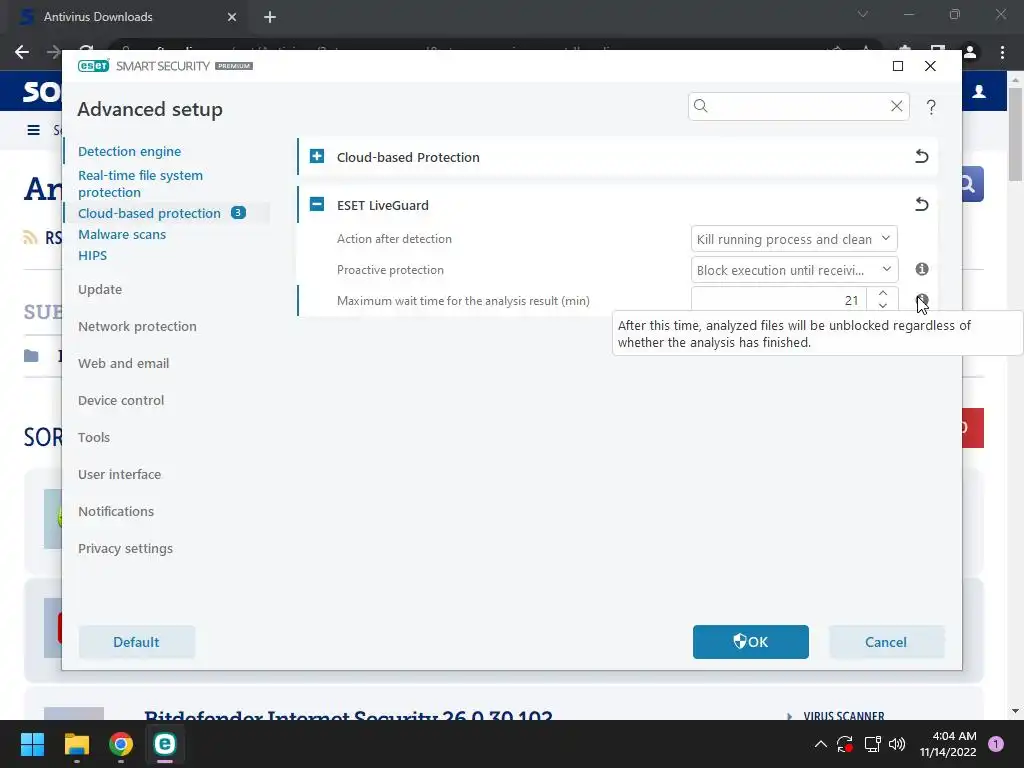1024x768 pixels.
Task: Click the Chrome profile avatar icon
Action: pyautogui.click(x=970, y=52)
